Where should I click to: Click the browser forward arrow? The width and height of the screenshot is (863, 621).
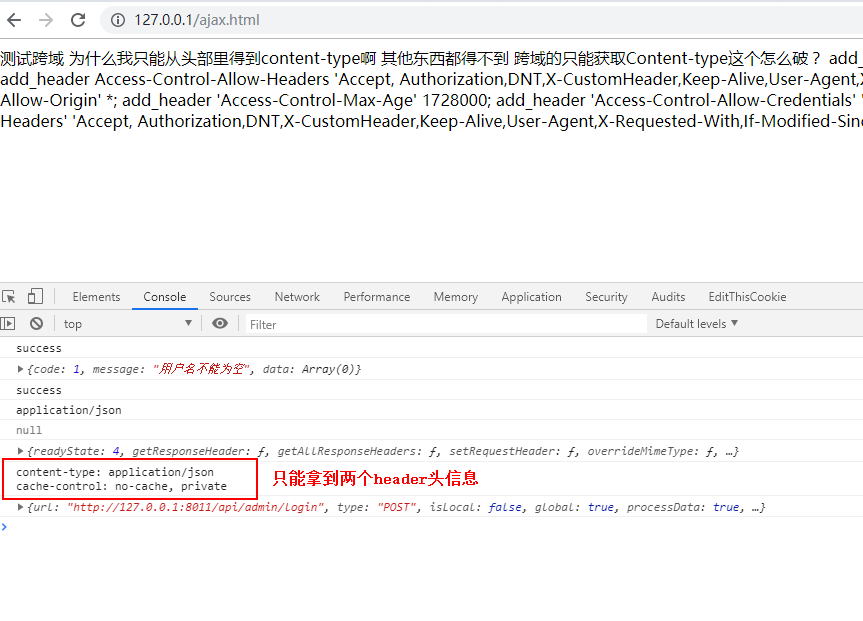coord(46,20)
